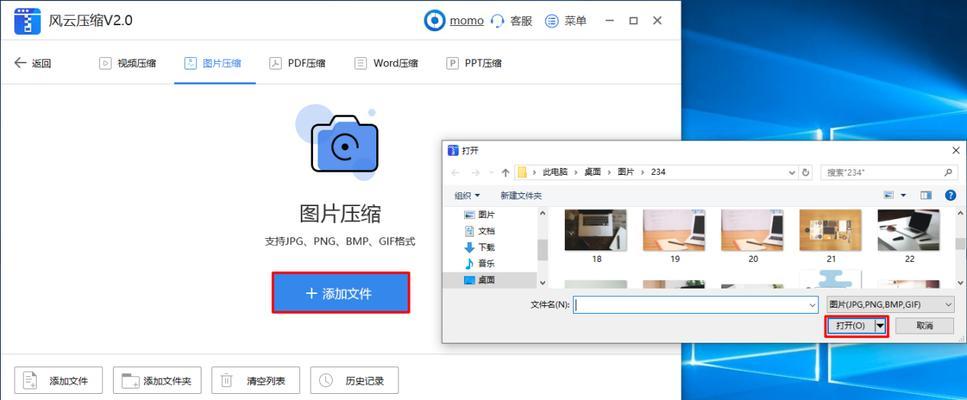Switch to the 视频压缩 tab
Screen dimensions: 967x400
click(x=128, y=63)
